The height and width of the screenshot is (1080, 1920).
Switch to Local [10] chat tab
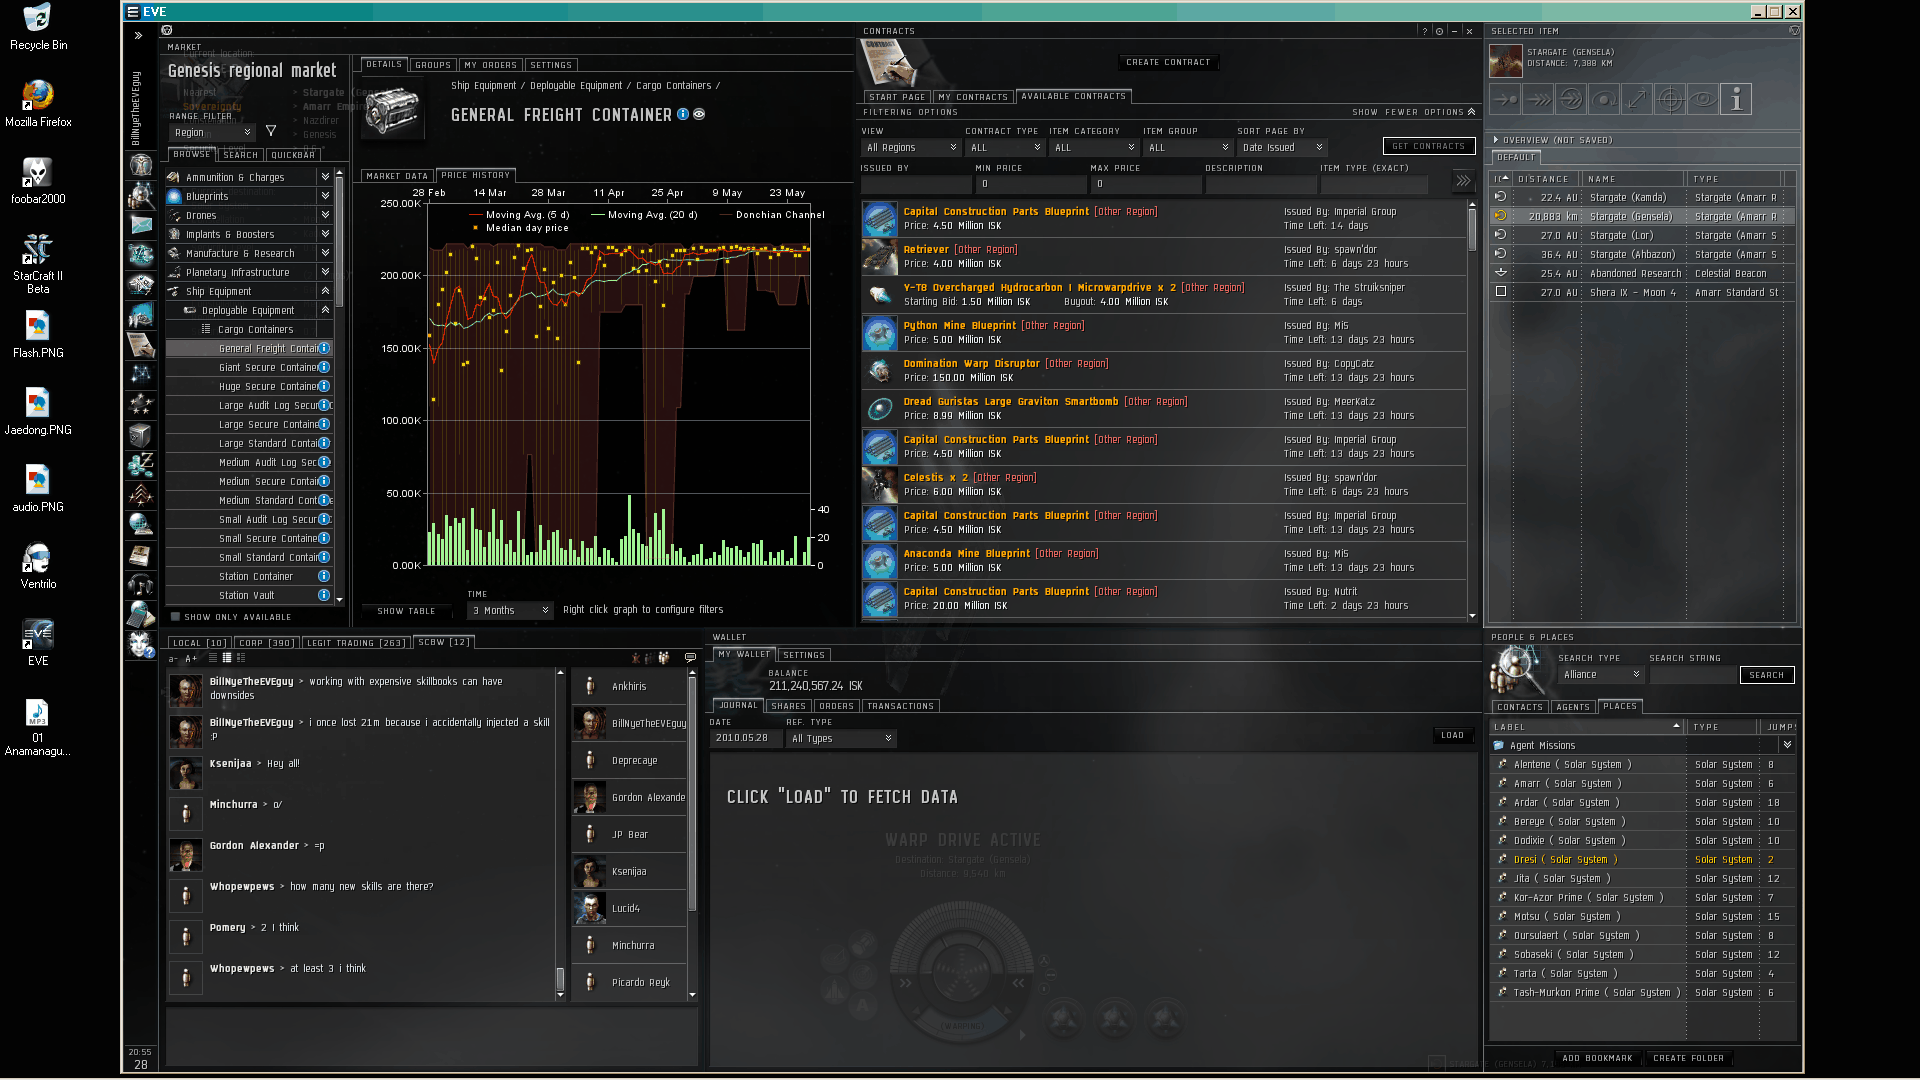coord(198,643)
